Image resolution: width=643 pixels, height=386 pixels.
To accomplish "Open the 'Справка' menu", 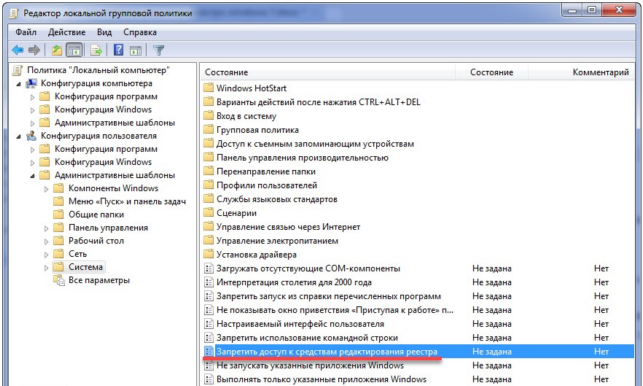I will (140, 32).
